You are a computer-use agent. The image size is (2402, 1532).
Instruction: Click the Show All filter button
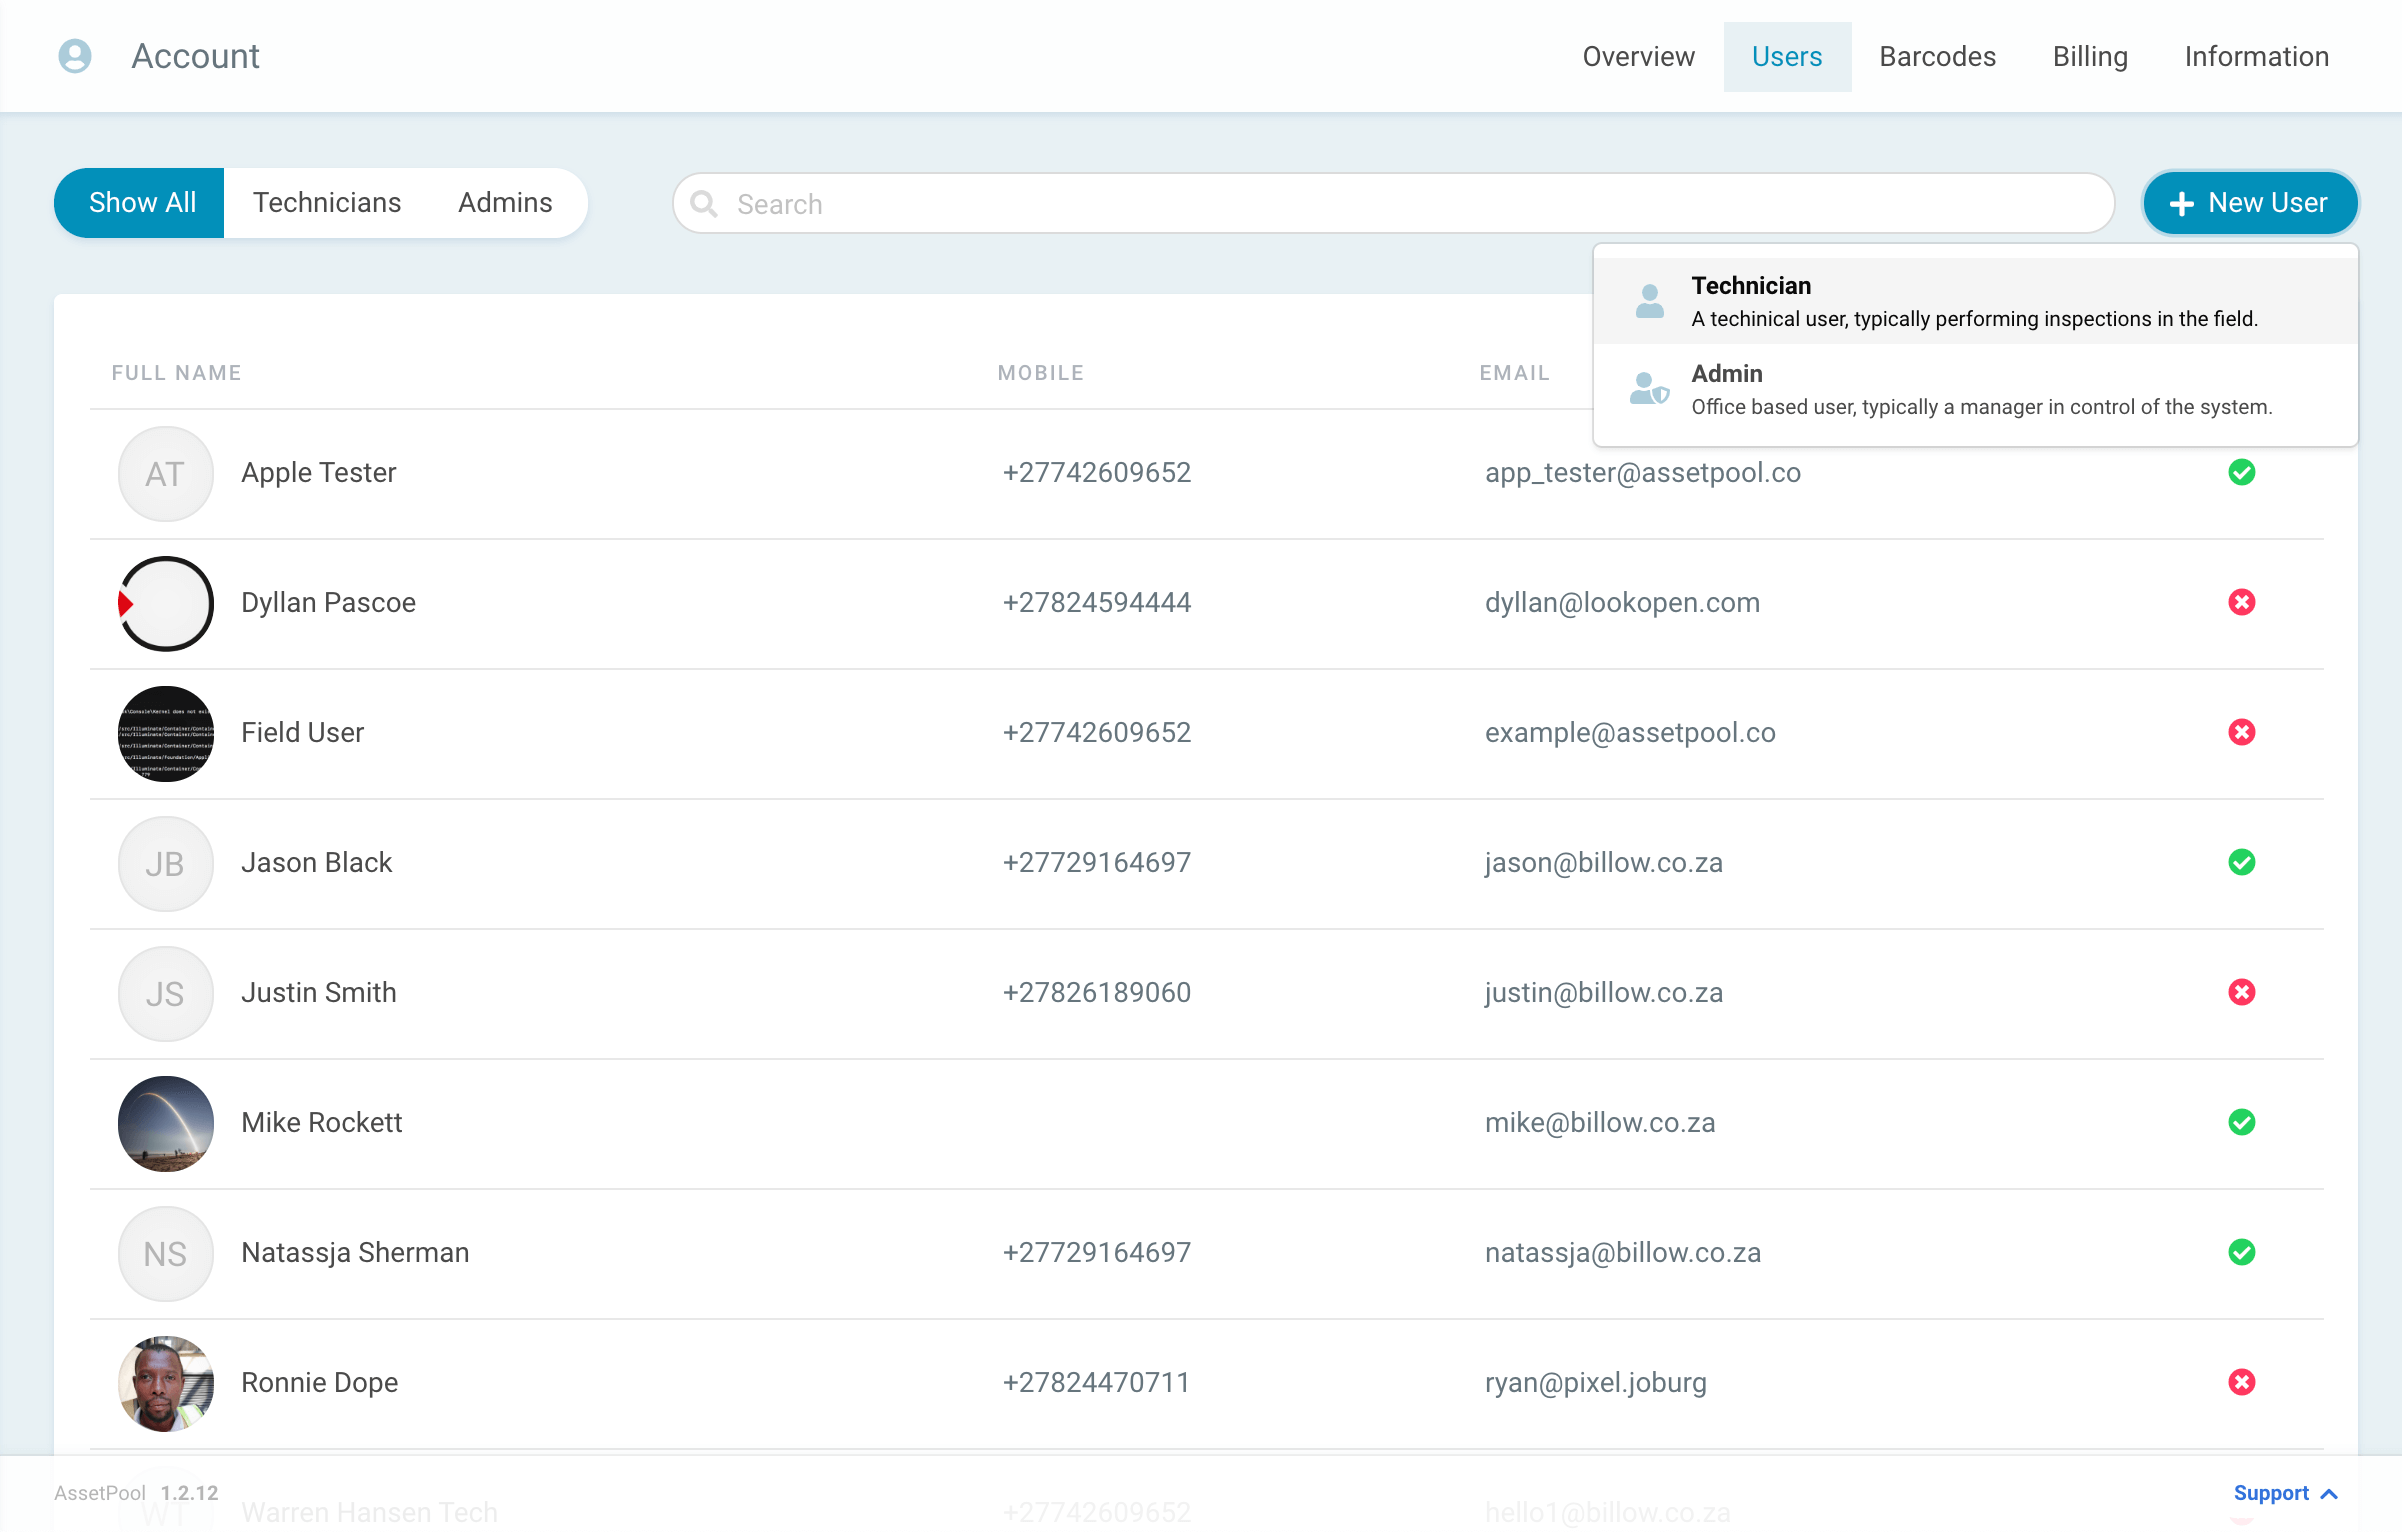point(142,202)
